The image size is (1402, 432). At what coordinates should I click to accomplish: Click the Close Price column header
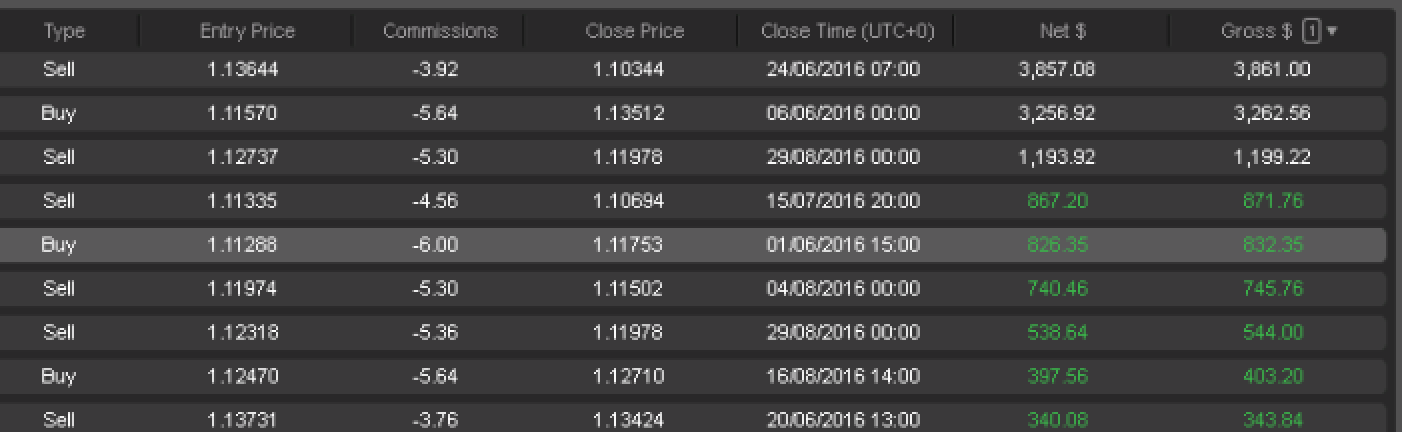634,31
